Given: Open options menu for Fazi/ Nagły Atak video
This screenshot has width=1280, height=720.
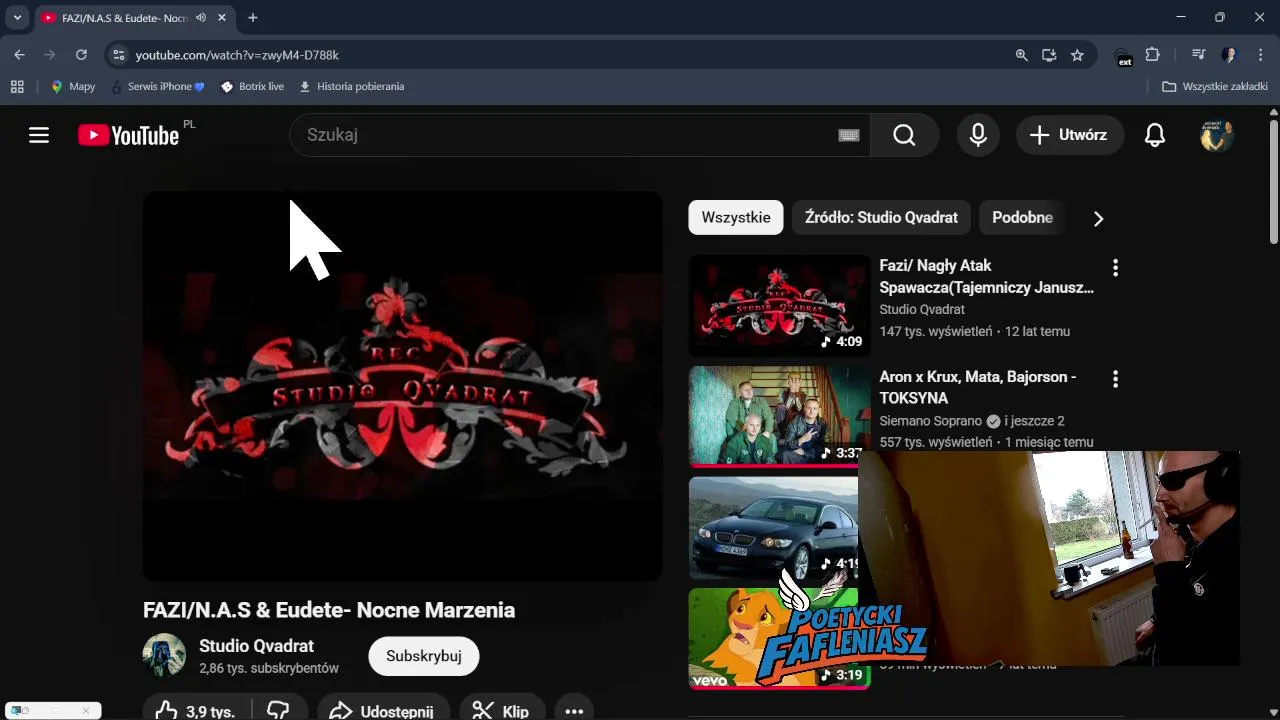Looking at the screenshot, I should tap(1115, 268).
